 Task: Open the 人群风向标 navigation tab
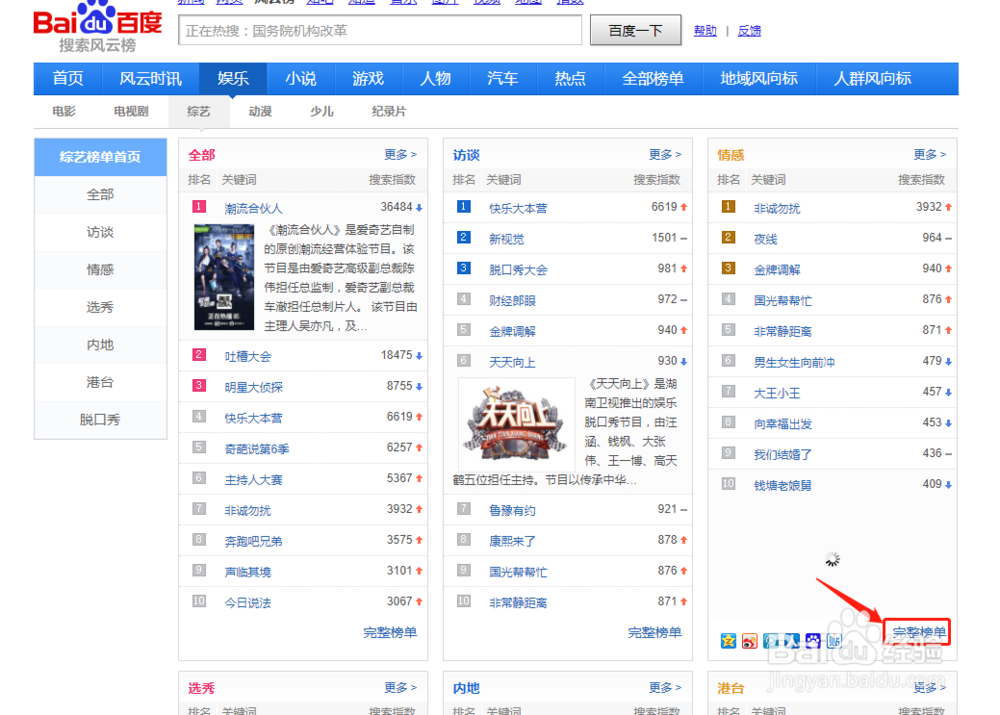[x=872, y=78]
